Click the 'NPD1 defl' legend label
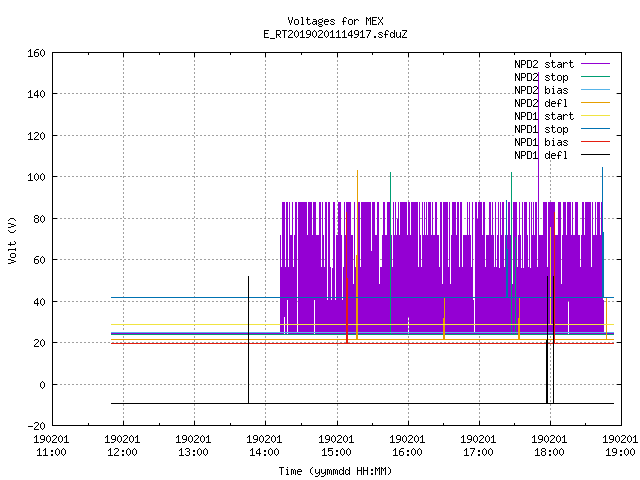 [x=541, y=155]
